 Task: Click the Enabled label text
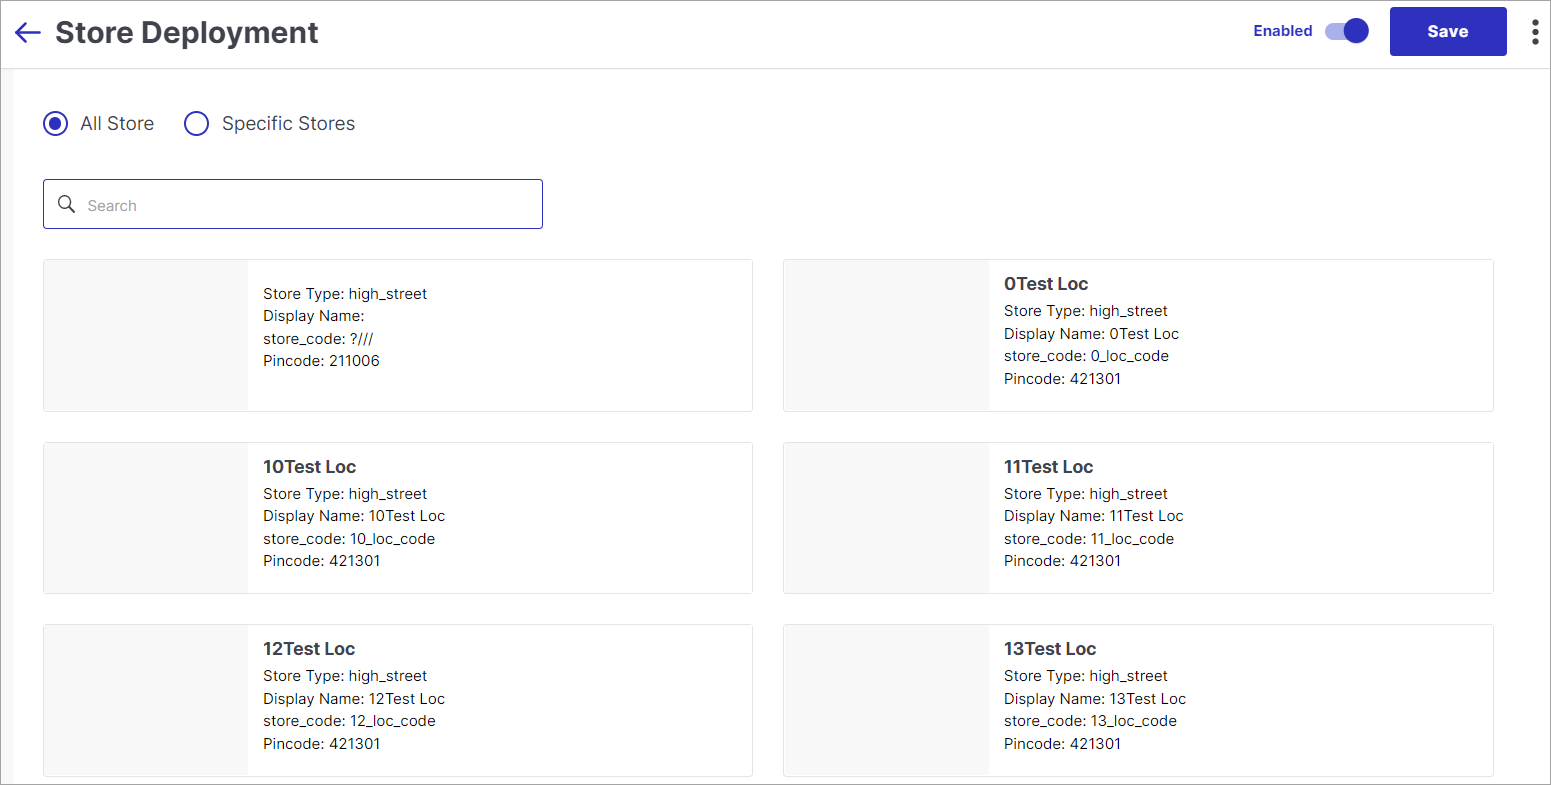point(1283,31)
